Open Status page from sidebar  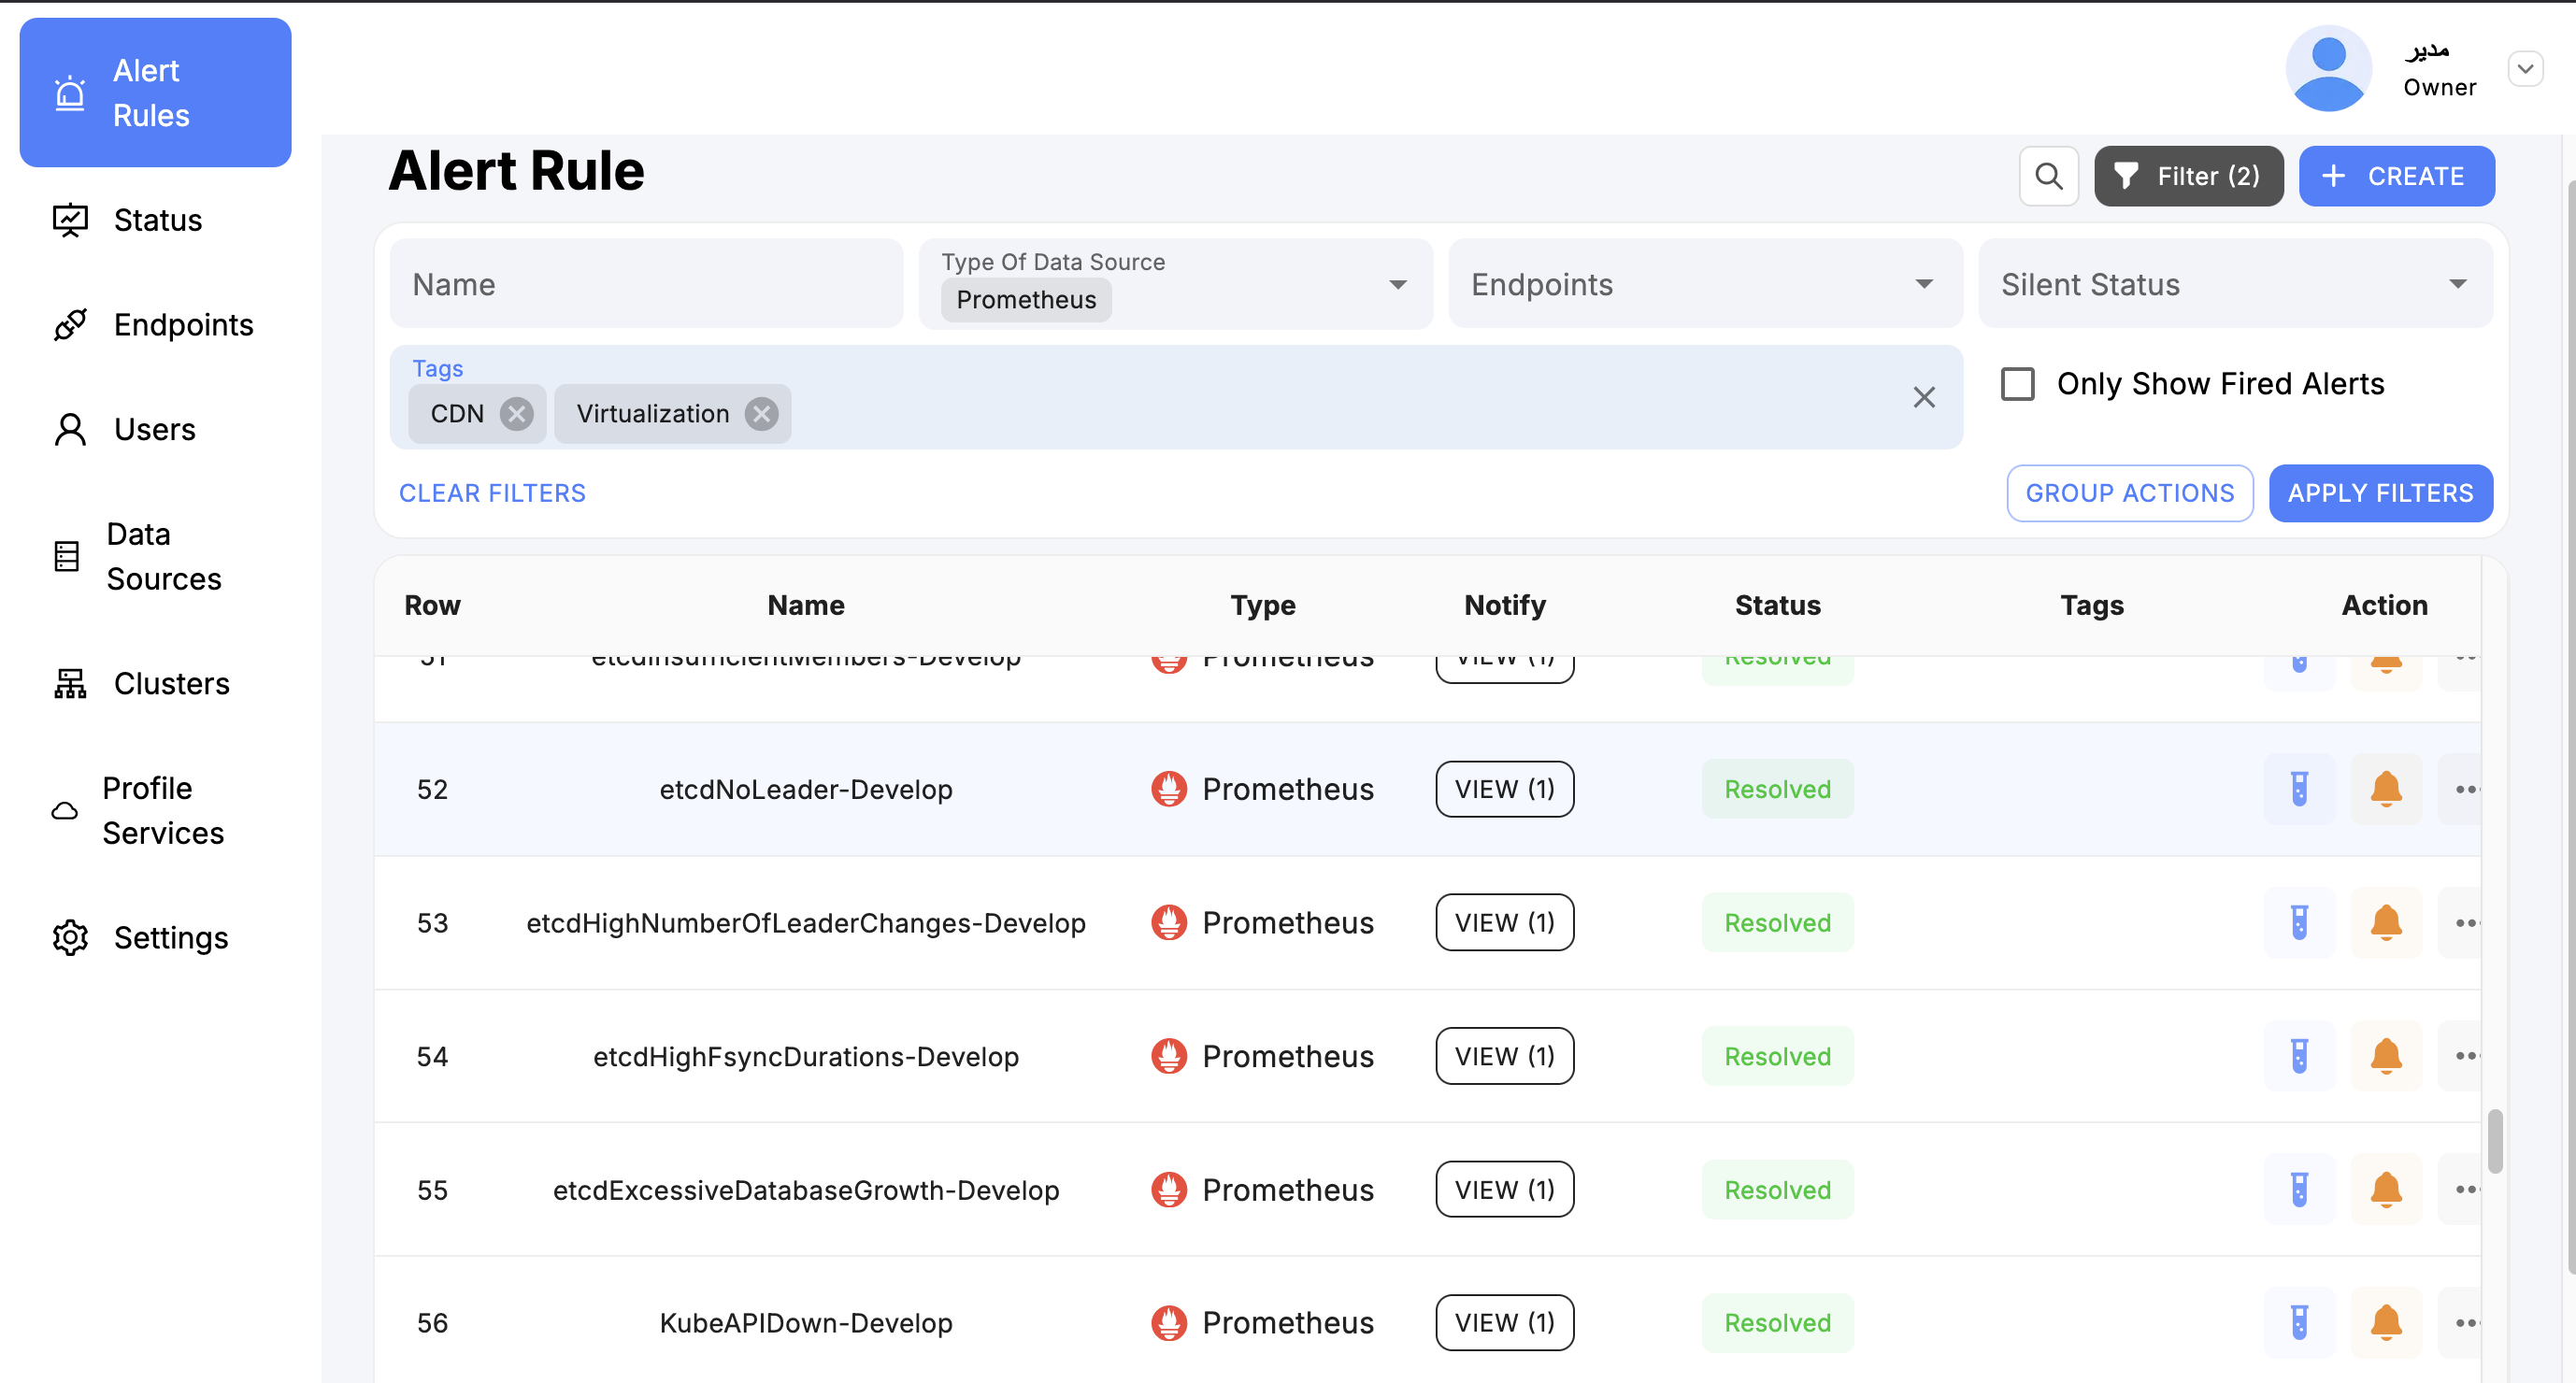click(x=155, y=220)
